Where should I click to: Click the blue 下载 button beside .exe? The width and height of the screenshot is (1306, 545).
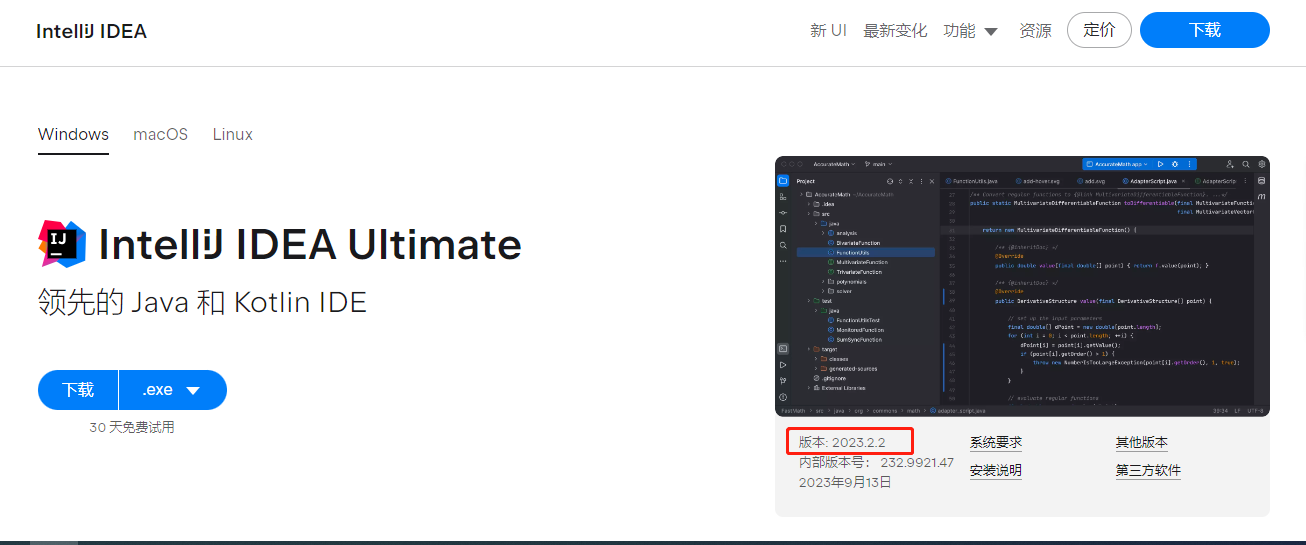click(x=78, y=390)
